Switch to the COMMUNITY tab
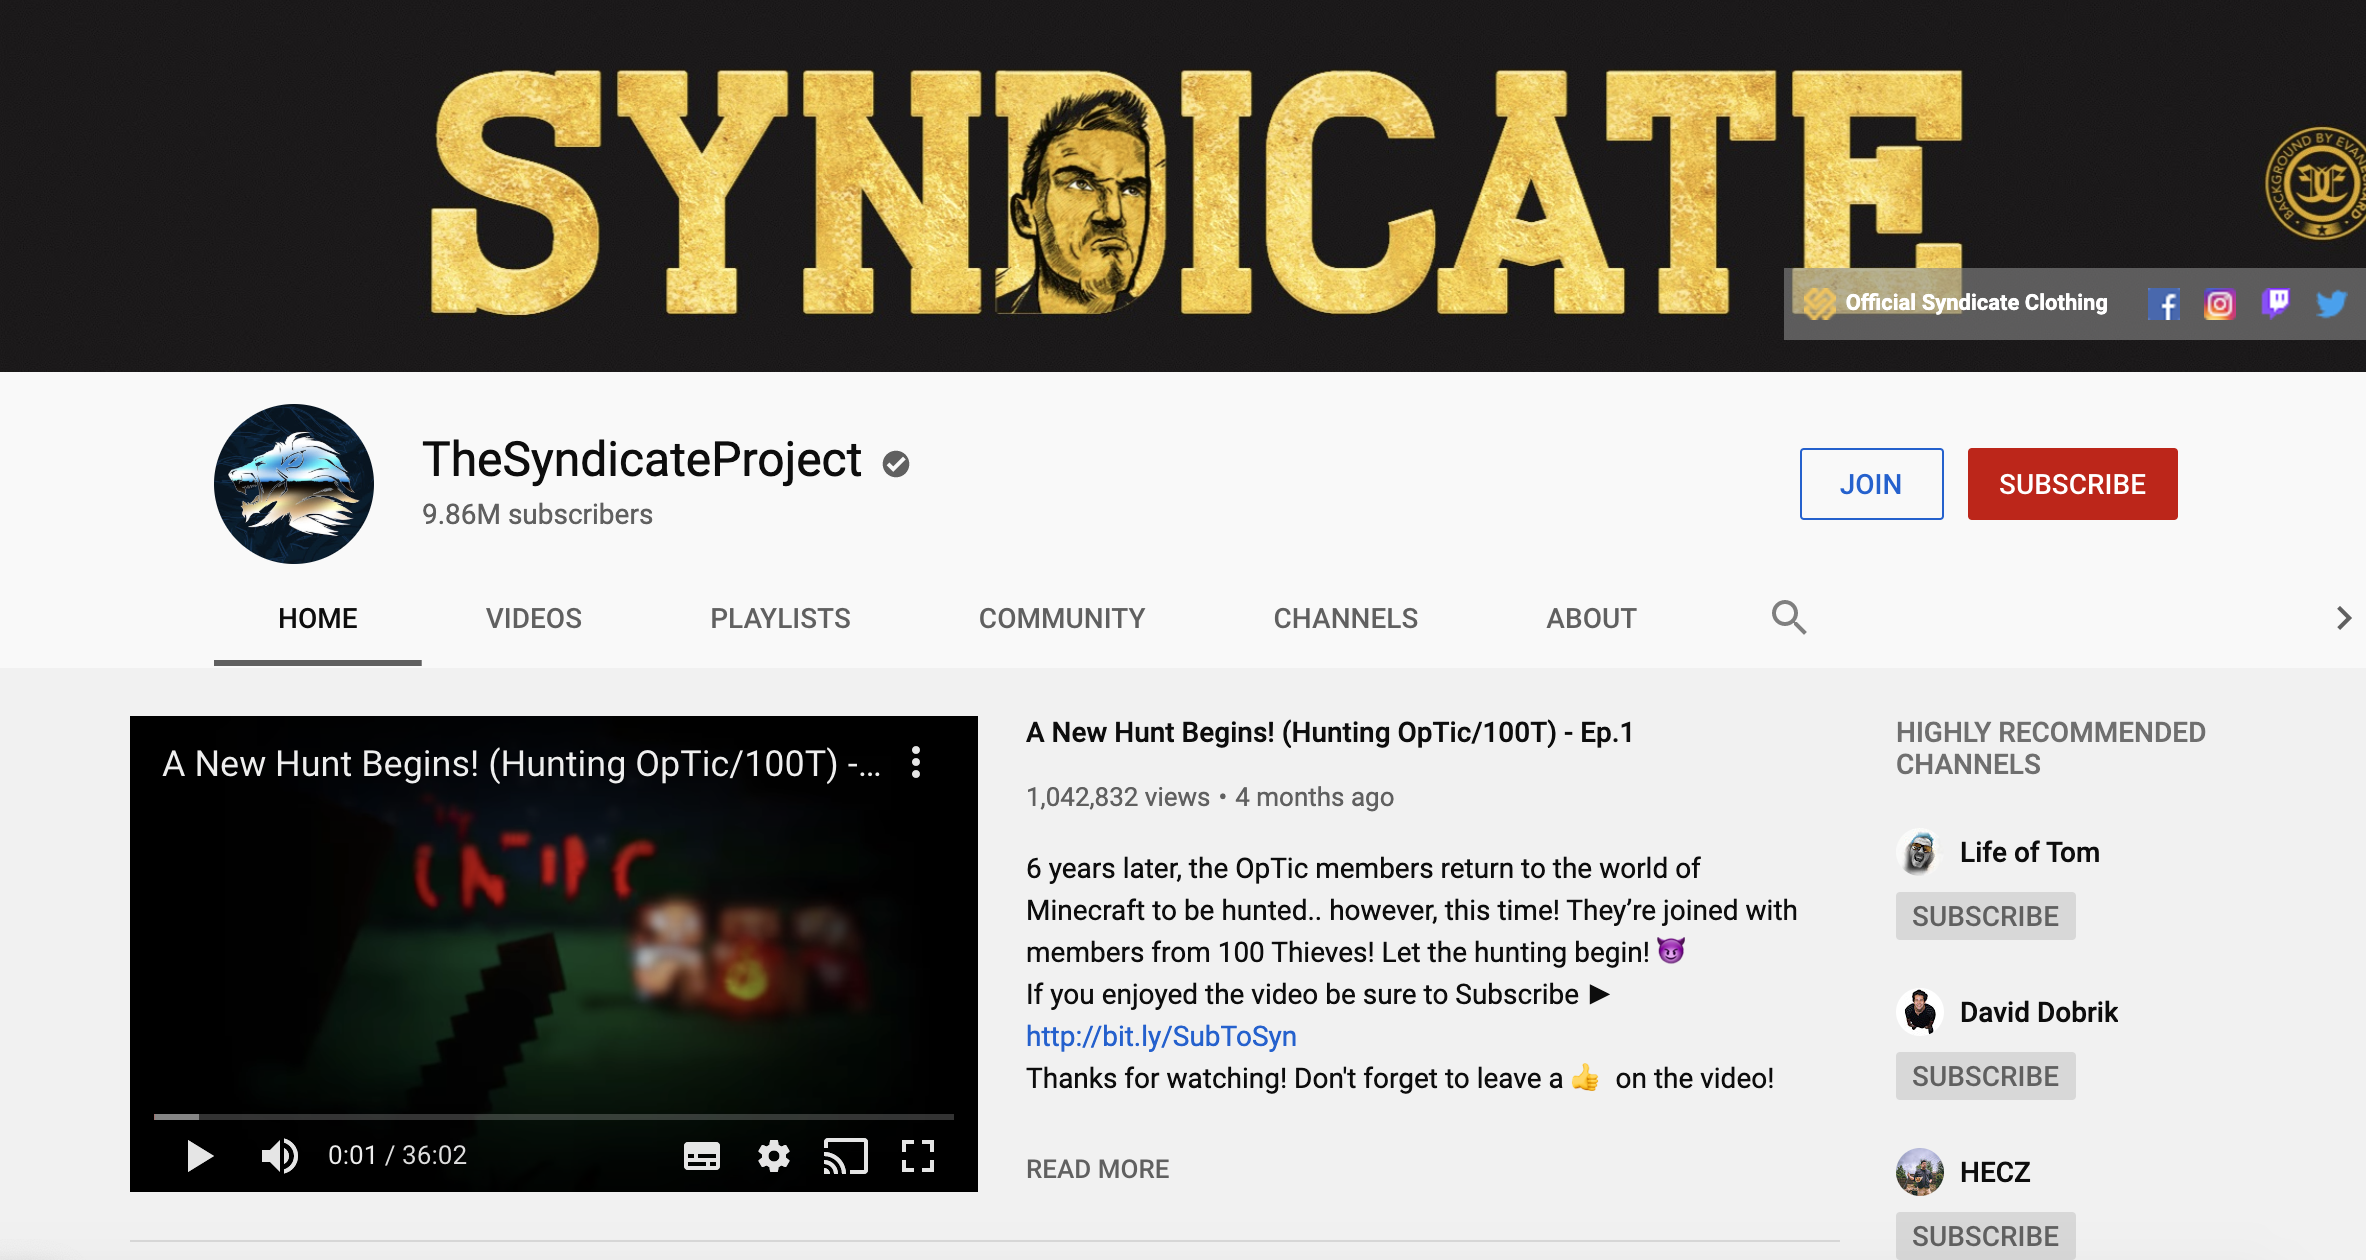Screen dimensions: 2366x1260 pyautogui.click(x=1062, y=618)
